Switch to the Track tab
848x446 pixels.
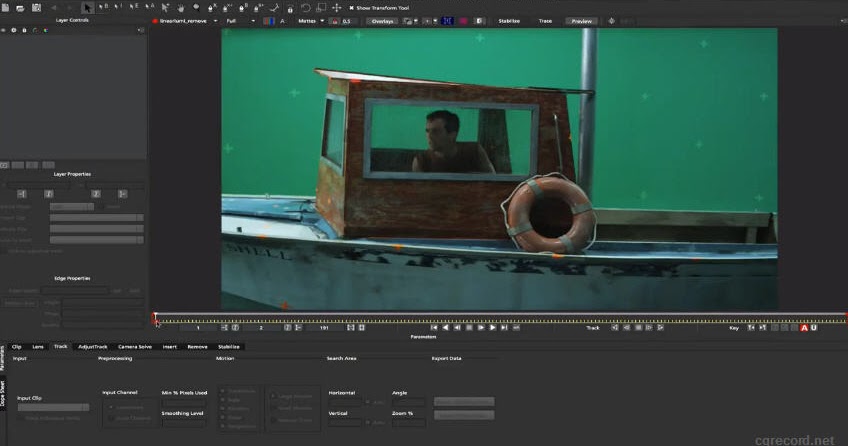coord(61,347)
